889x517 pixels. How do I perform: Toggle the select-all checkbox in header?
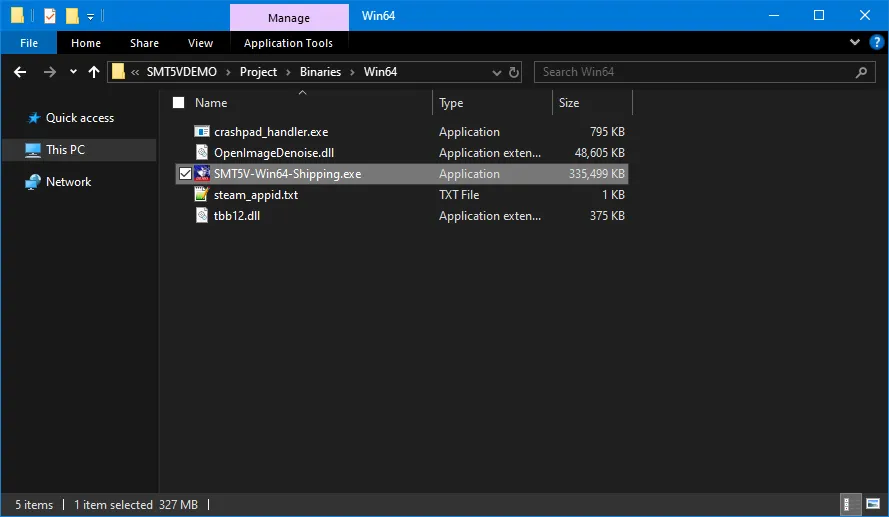coord(179,103)
